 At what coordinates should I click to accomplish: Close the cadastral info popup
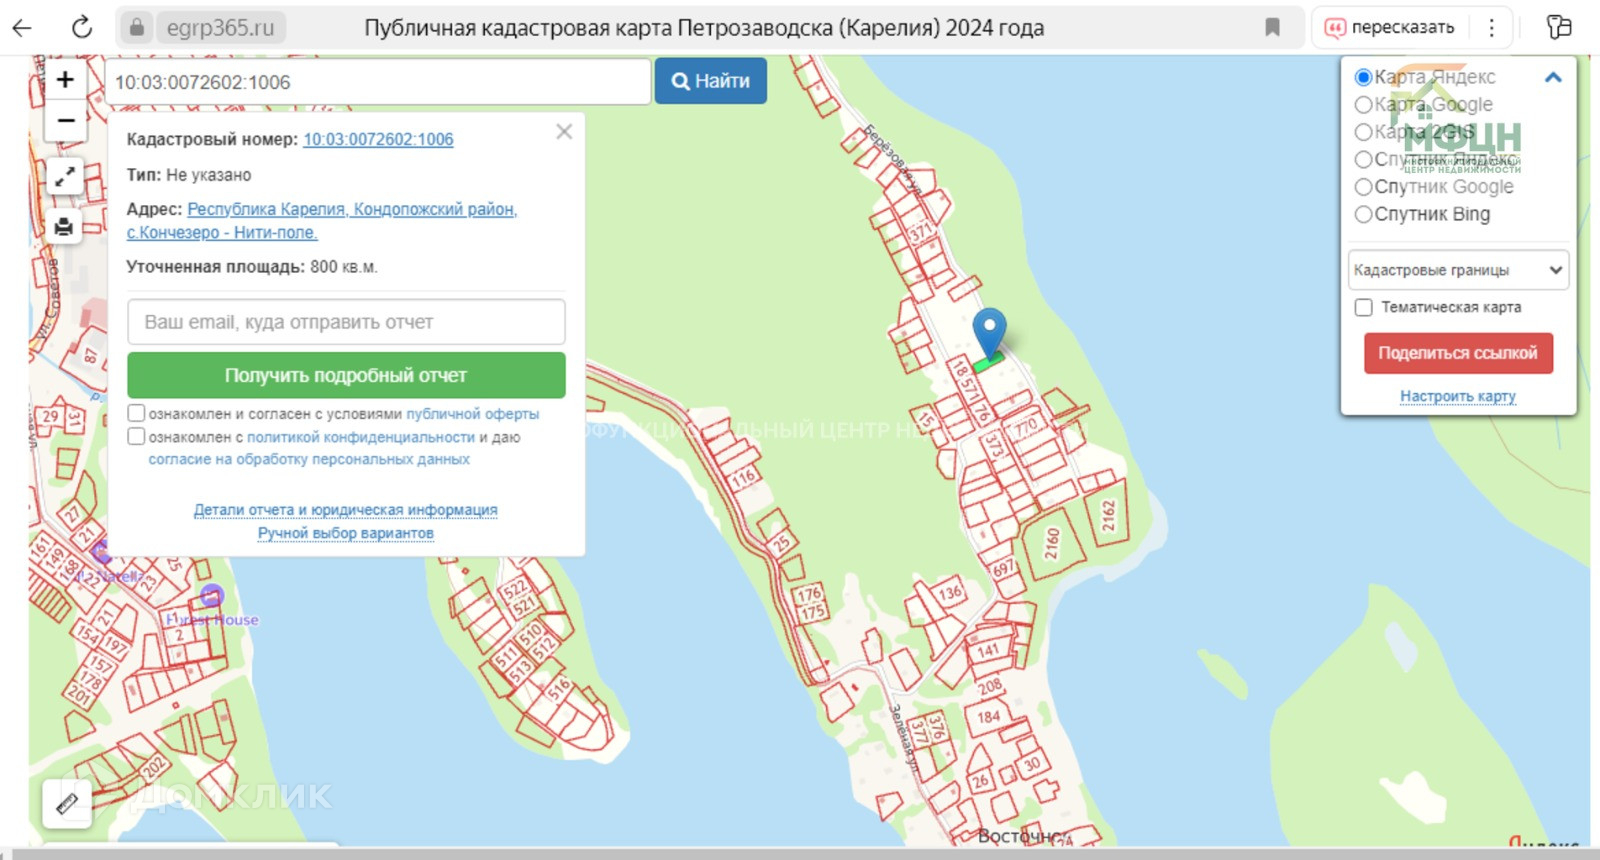click(564, 132)
